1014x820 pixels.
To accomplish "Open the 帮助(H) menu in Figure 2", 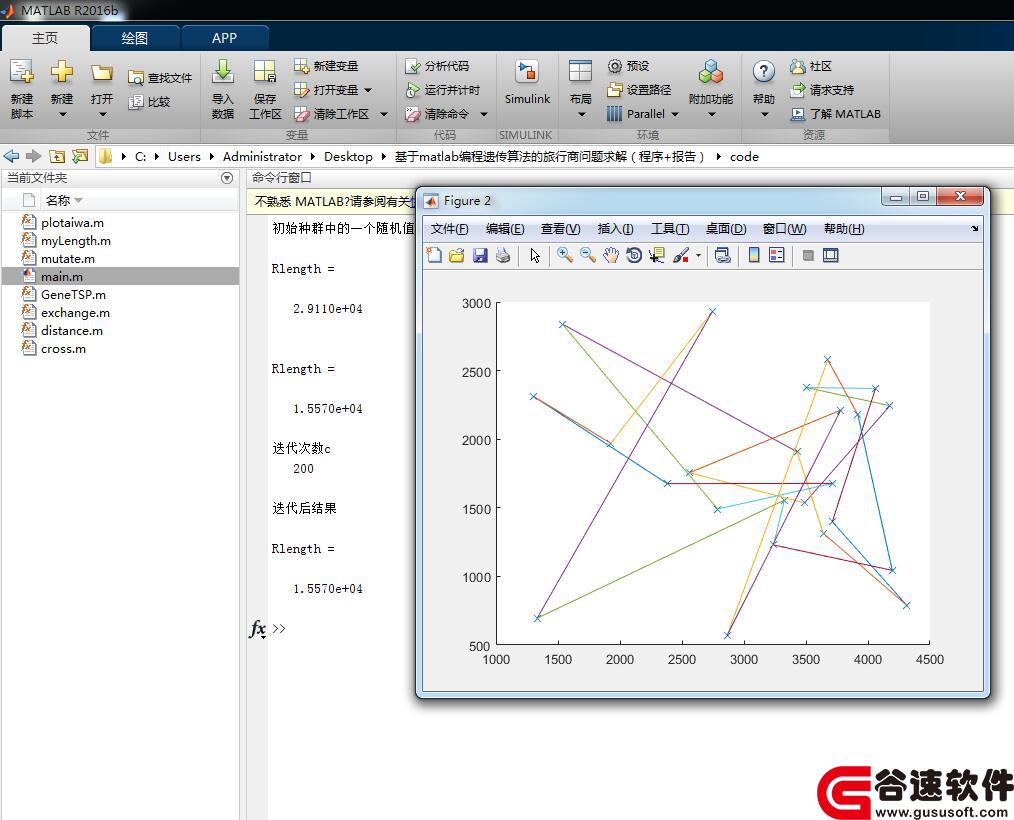I will 844,229.
